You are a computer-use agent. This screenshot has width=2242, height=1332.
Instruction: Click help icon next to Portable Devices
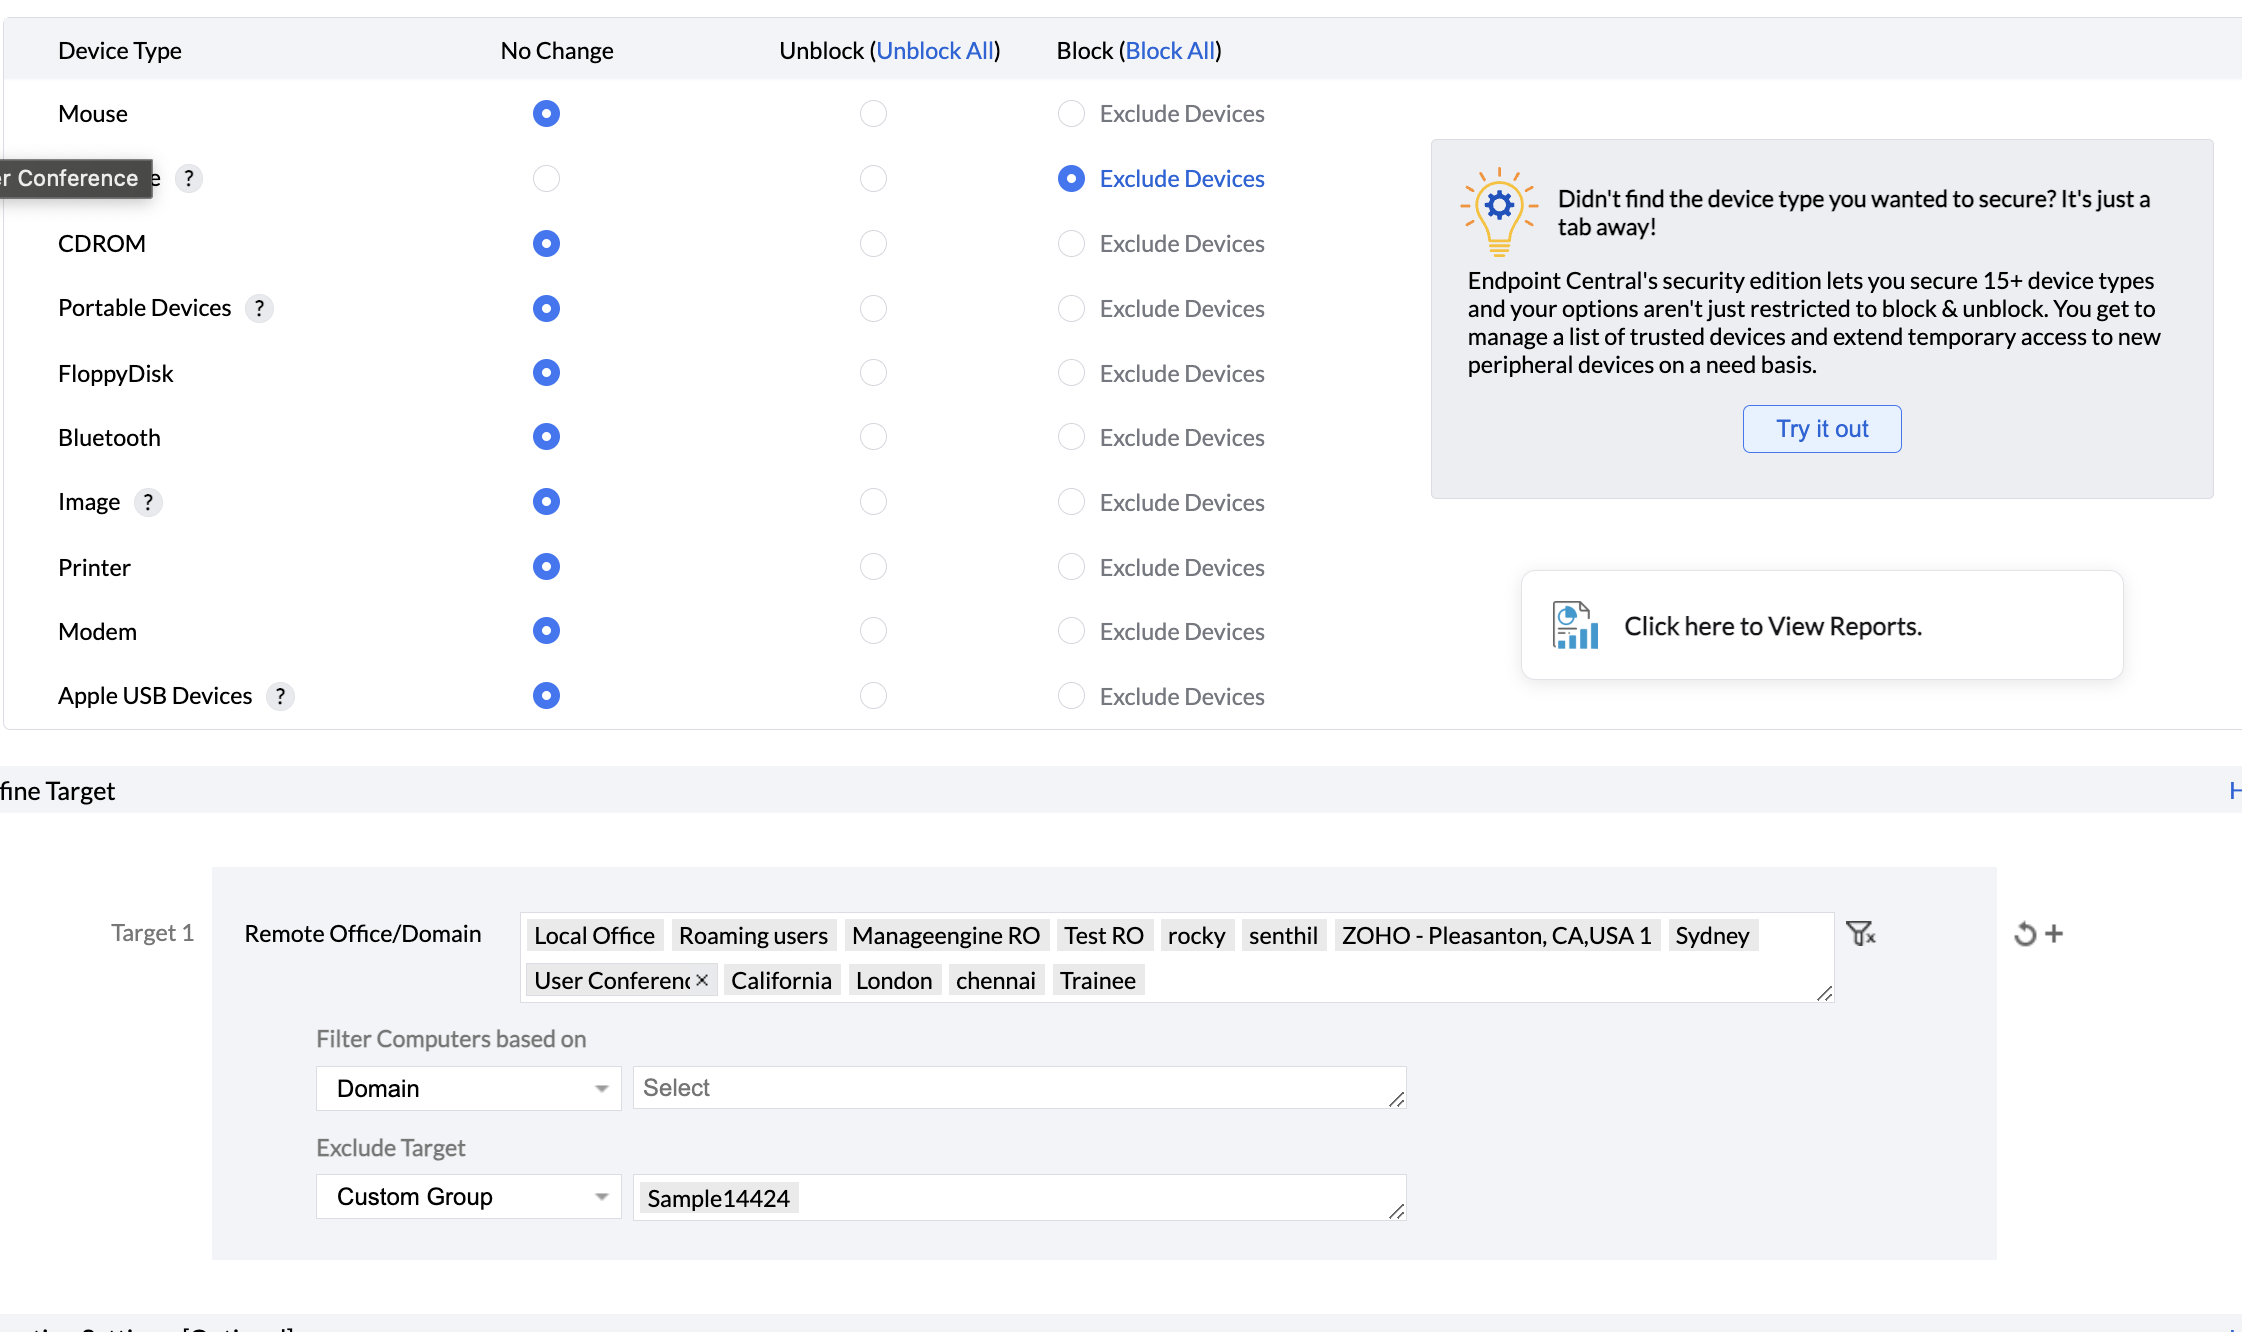pyautogui.click(x=259, y=308)
